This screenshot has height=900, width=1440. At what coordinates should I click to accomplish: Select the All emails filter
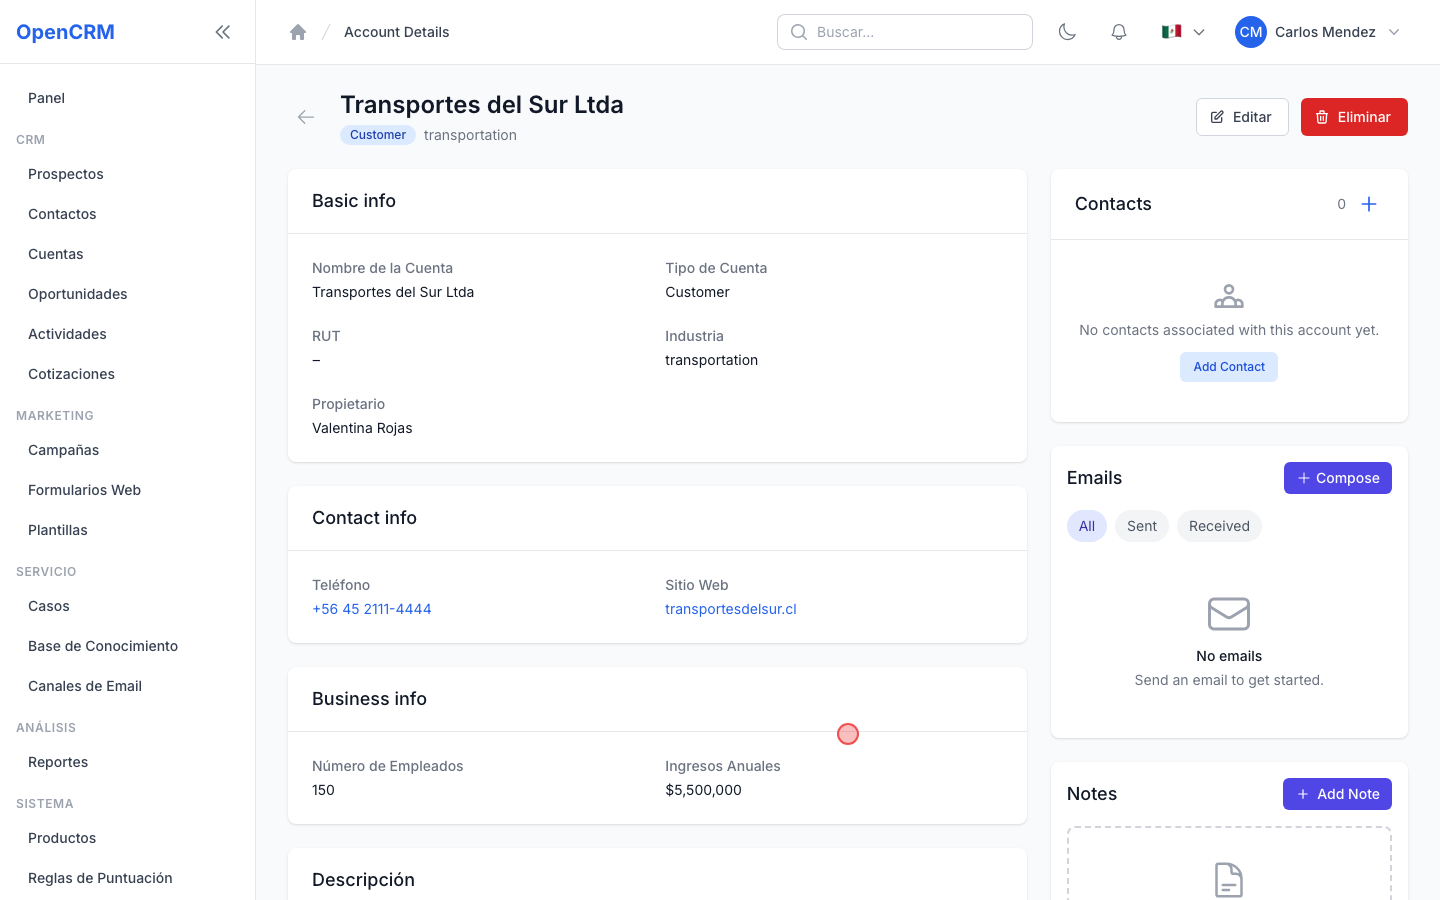pos(1087,526)
